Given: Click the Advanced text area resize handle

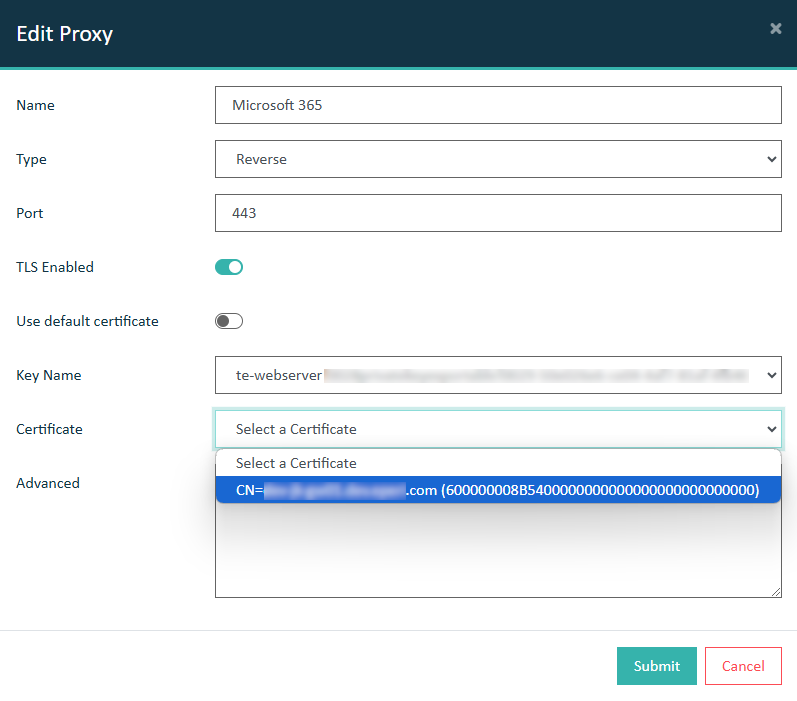Looking at the screenshot, I should (x=776, y=592).
